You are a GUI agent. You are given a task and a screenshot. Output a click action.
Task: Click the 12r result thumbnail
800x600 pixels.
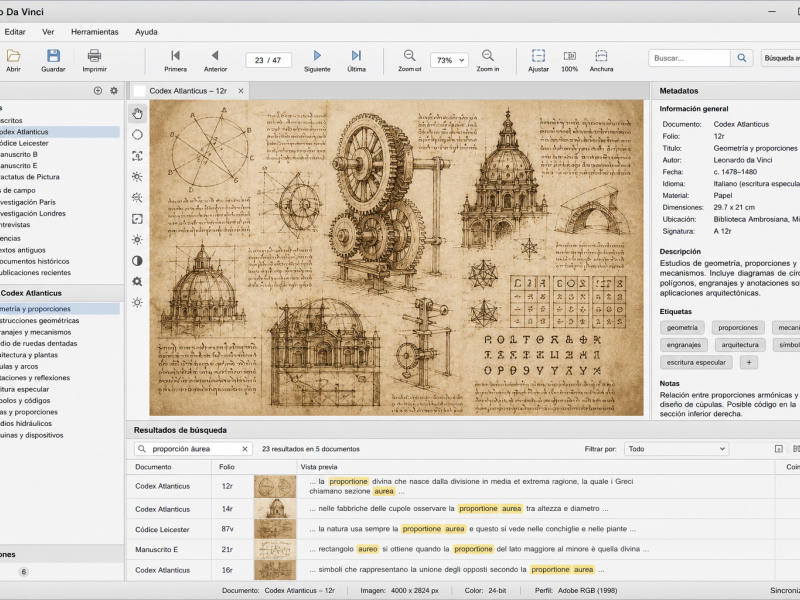click(275, 486)
